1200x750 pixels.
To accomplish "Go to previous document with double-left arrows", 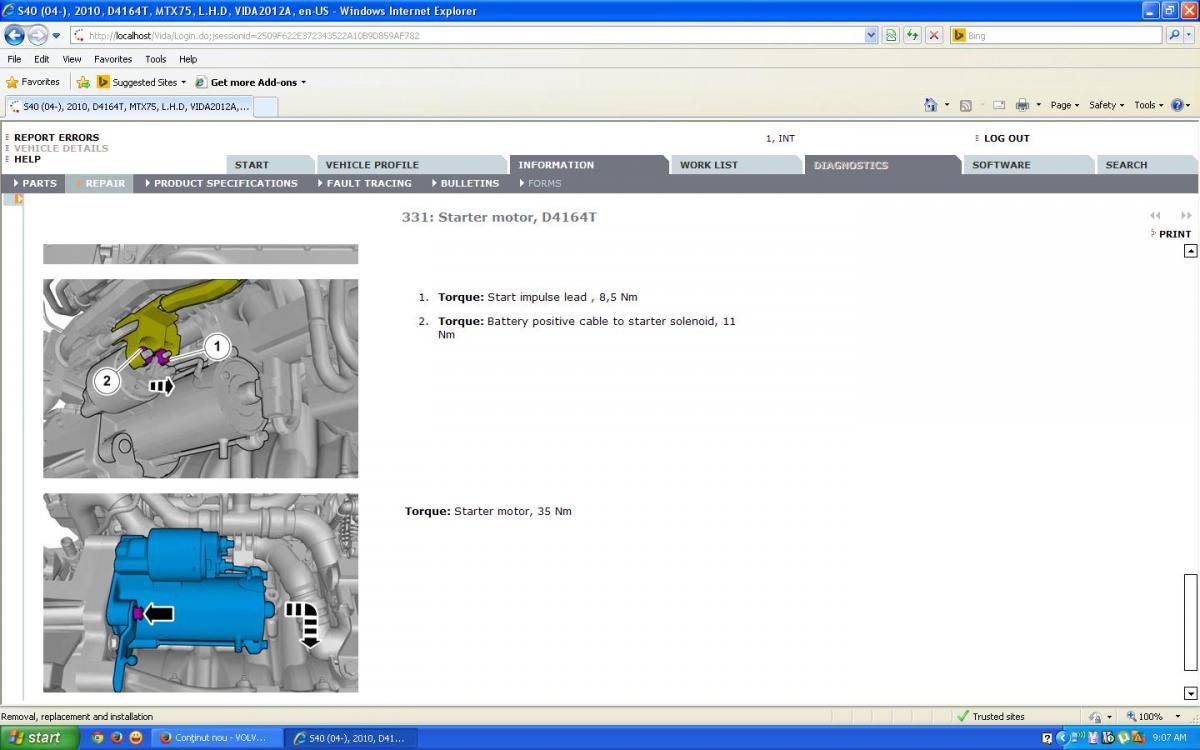I will tap(1156, 215).
